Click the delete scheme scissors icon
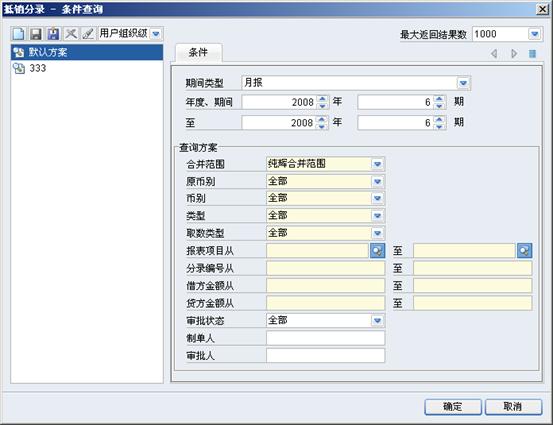553x425 pixels. (x=71, y=34)
